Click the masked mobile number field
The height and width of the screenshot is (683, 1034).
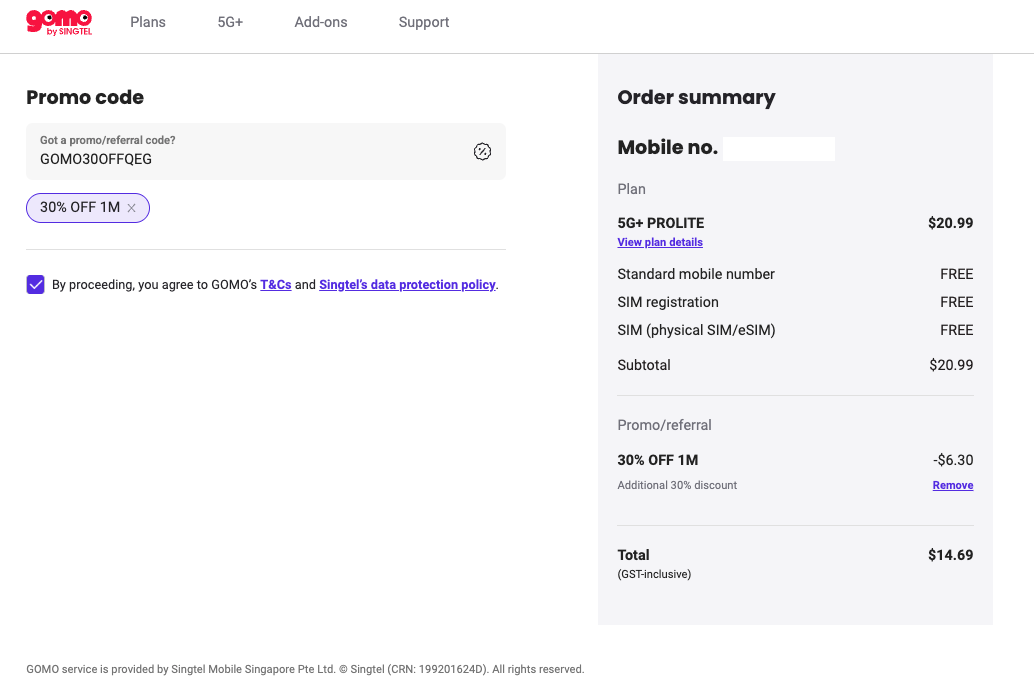pyautogui.click(x=779, y=149)
